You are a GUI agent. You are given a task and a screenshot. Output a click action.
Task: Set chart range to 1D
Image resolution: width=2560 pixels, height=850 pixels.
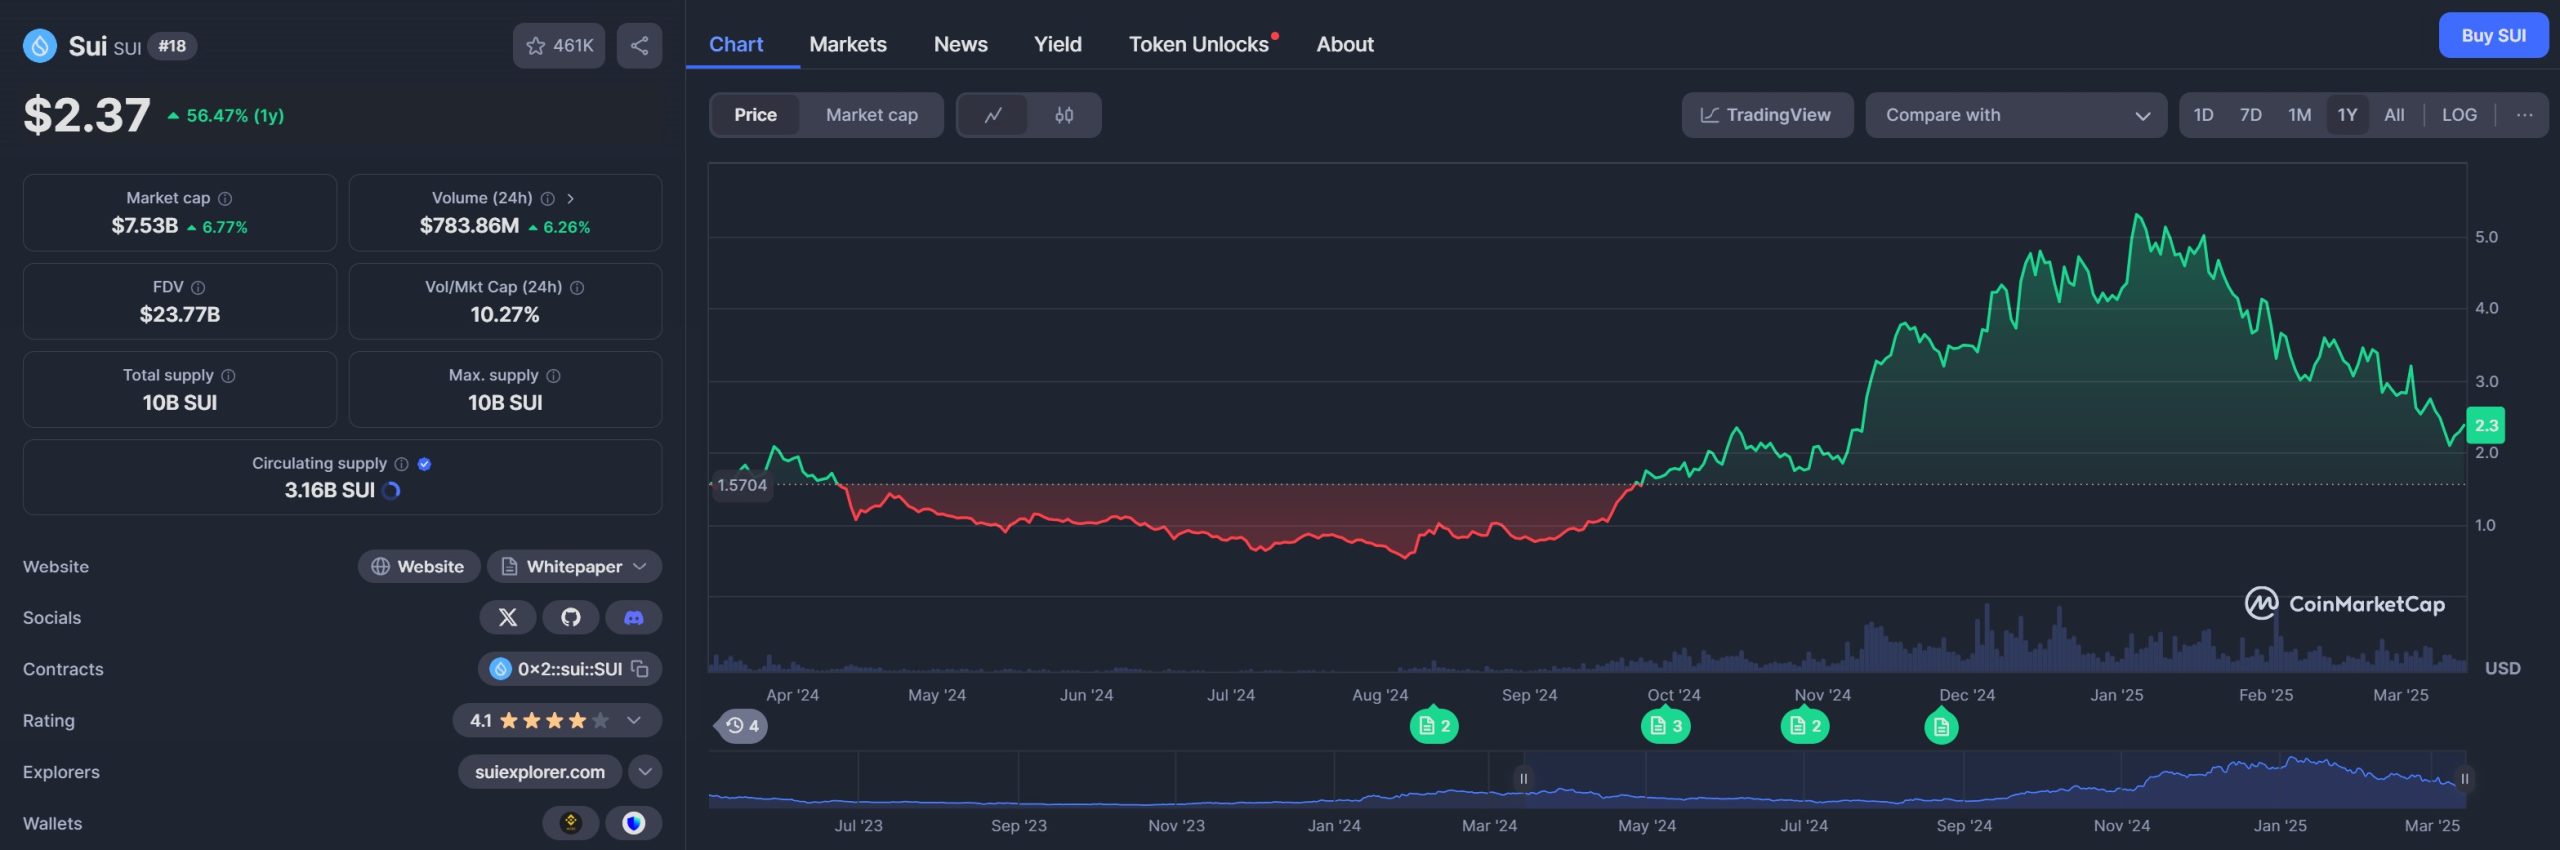pos(2203,115)
